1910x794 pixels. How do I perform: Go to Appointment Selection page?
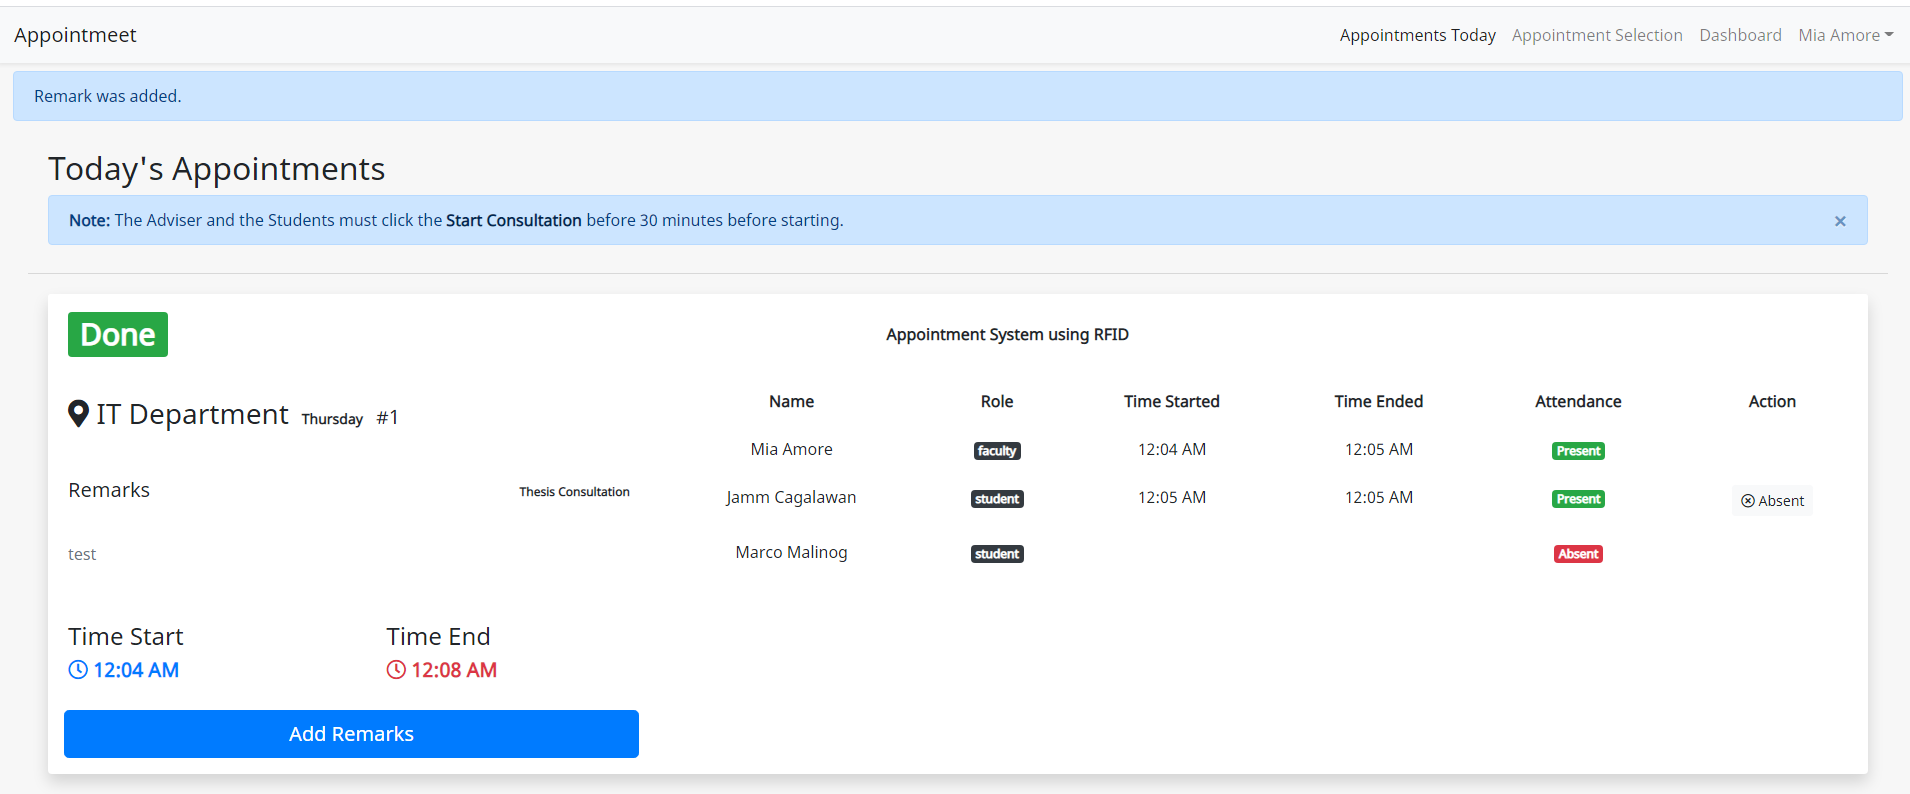click(1597, 35)
